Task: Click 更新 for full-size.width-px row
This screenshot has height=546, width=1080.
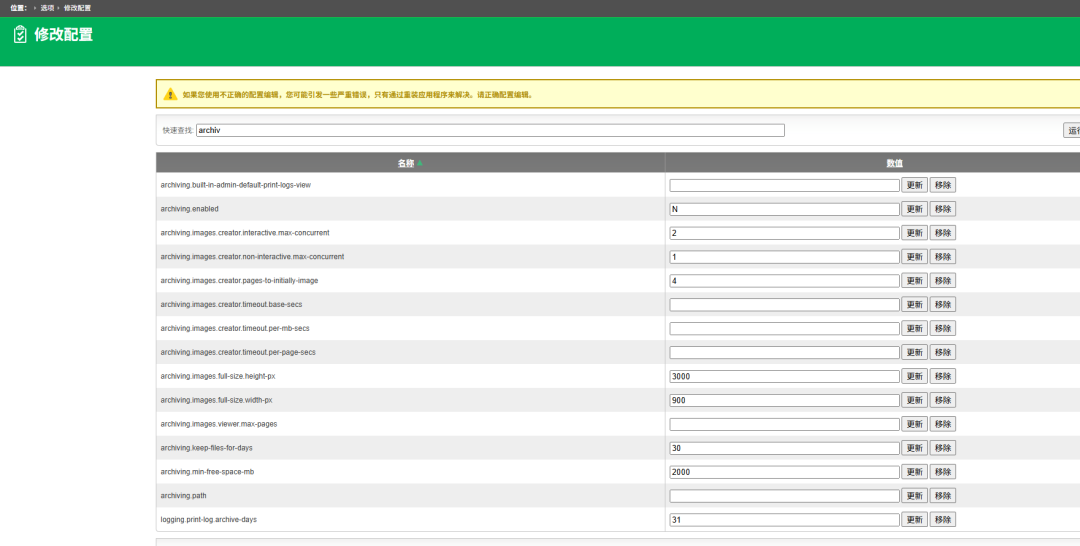Action: [x=914, y=400]
